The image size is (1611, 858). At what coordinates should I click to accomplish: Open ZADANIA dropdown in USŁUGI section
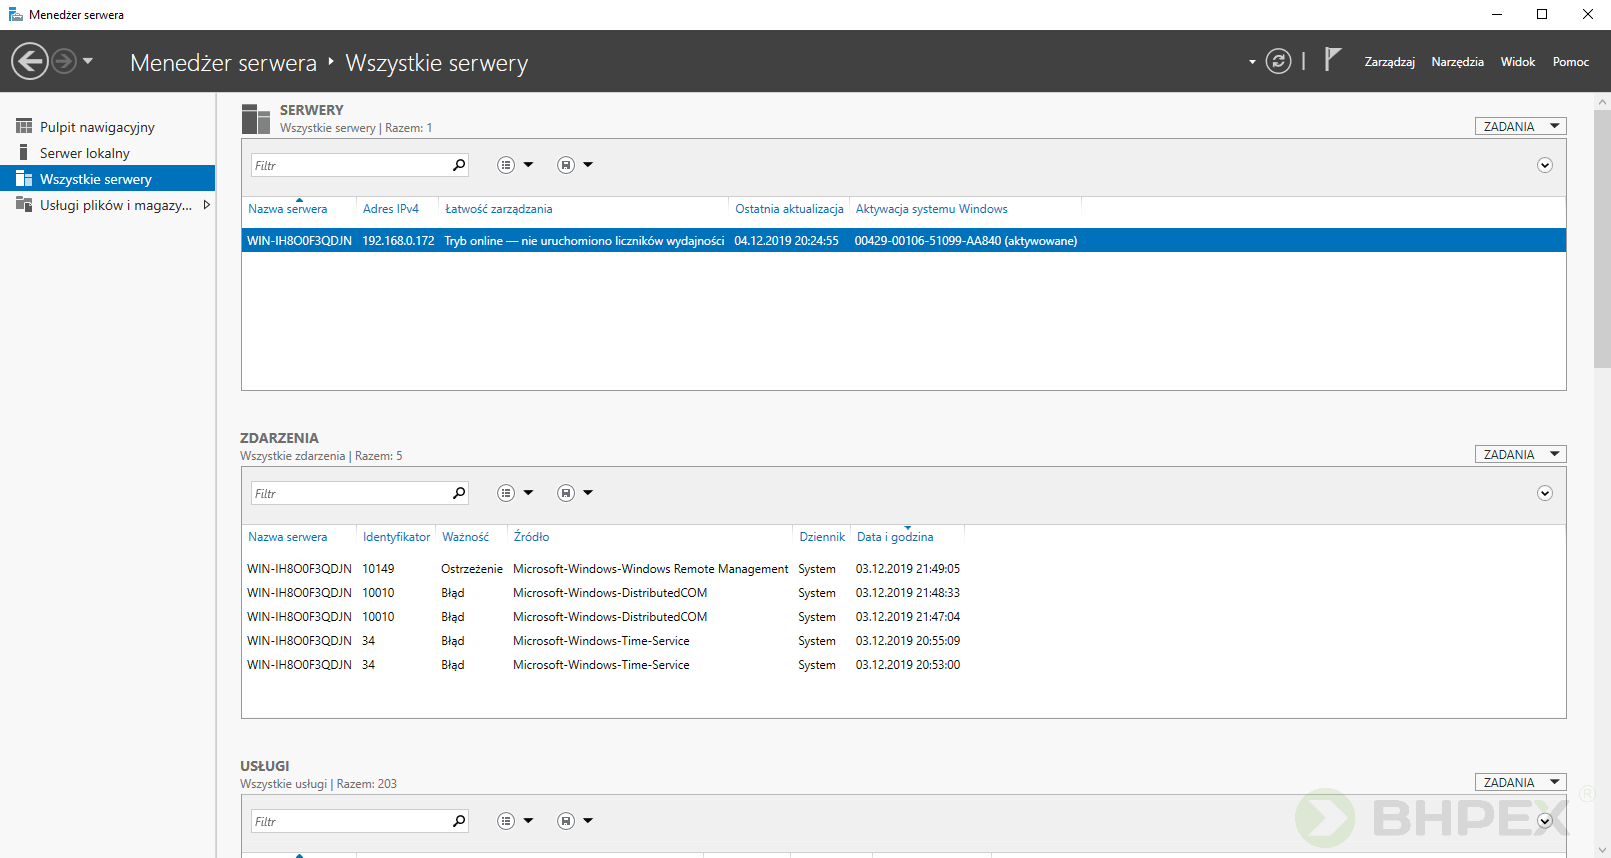point(1520,782)
